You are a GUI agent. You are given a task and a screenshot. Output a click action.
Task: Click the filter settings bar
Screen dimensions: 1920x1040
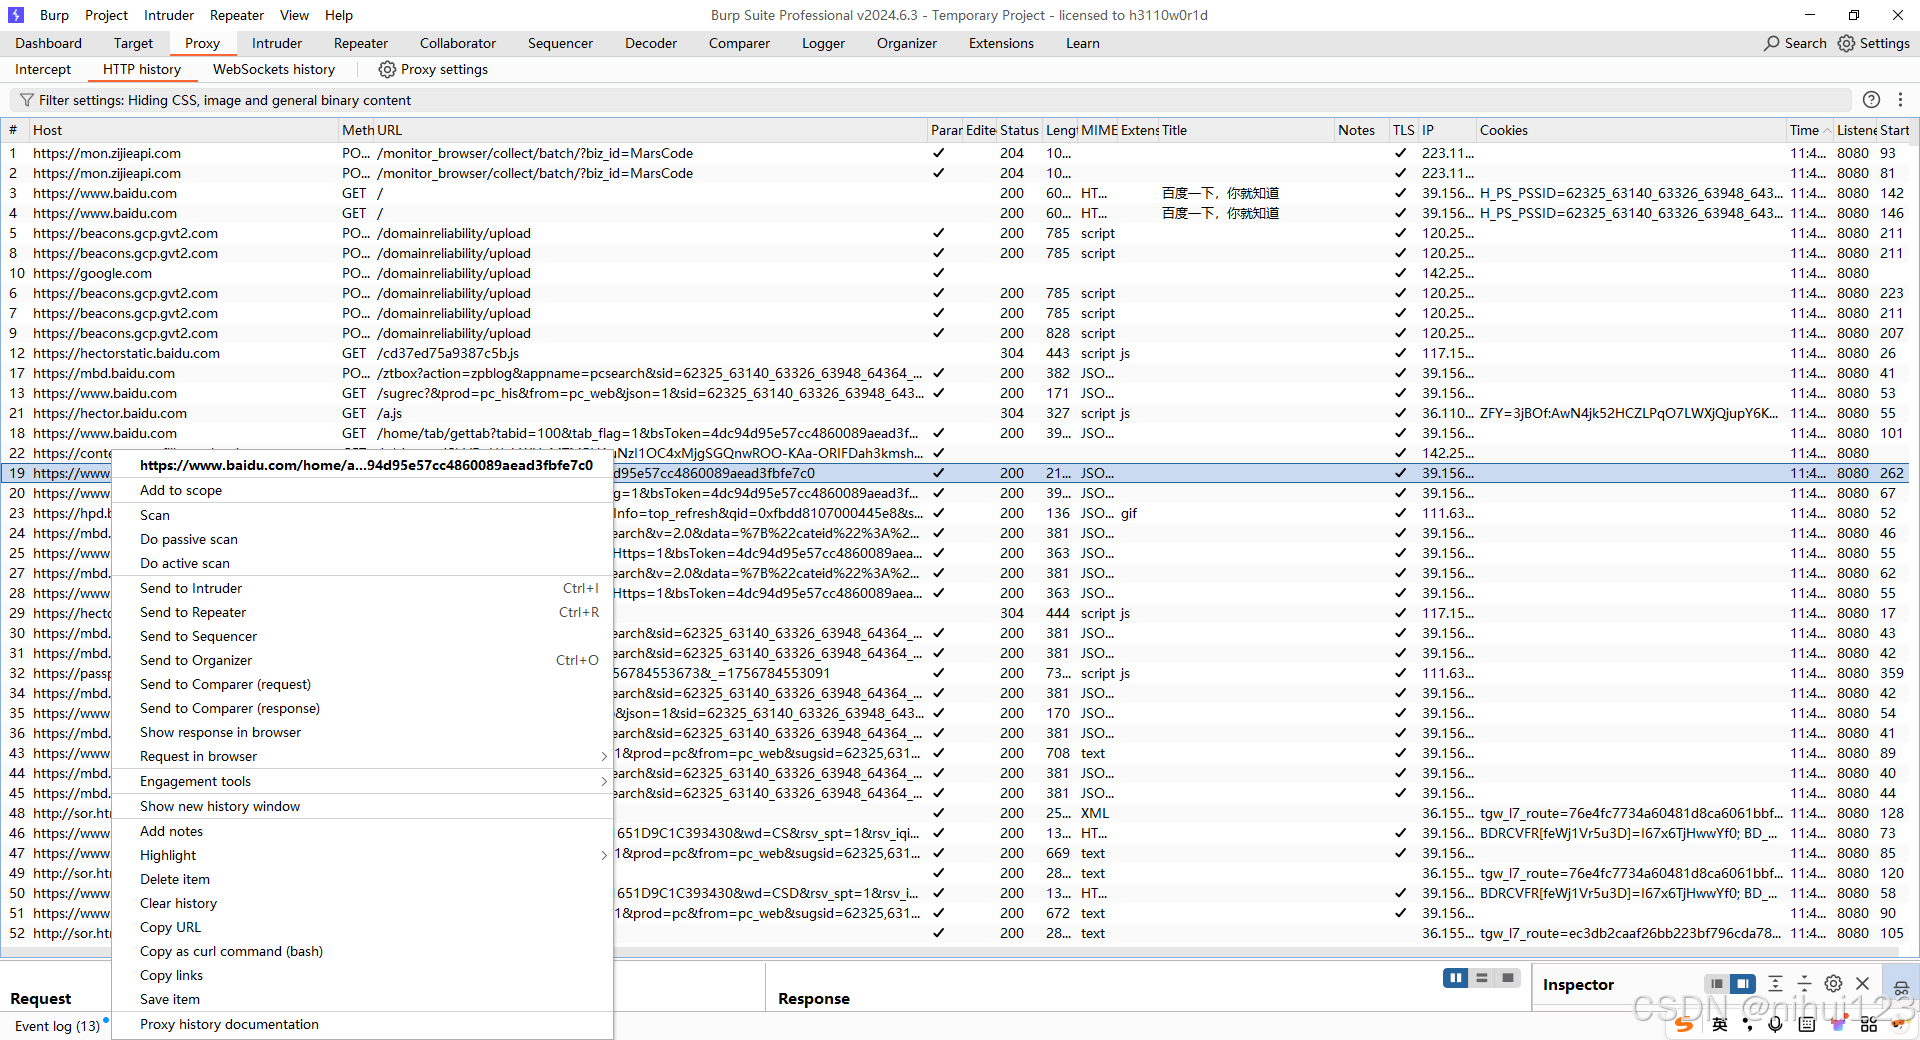pos(930,100)
